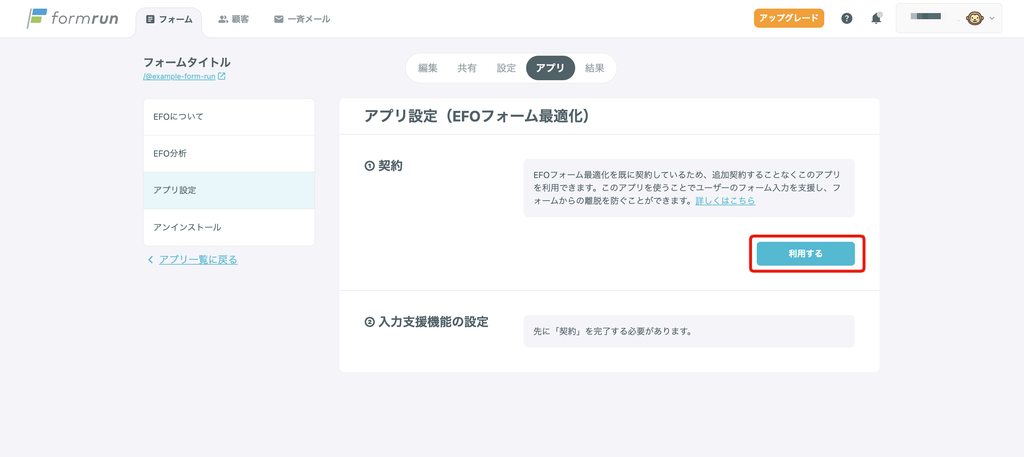Image resolution: width=1024 pixels, height=457 pixels.
Task: Go back via アプリ一覧に戻る link
Action: pos(197,260)
